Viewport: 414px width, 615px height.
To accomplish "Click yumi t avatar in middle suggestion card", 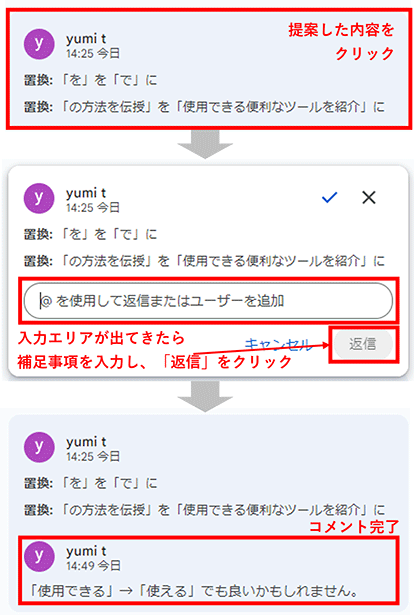I will pos(39,198).
